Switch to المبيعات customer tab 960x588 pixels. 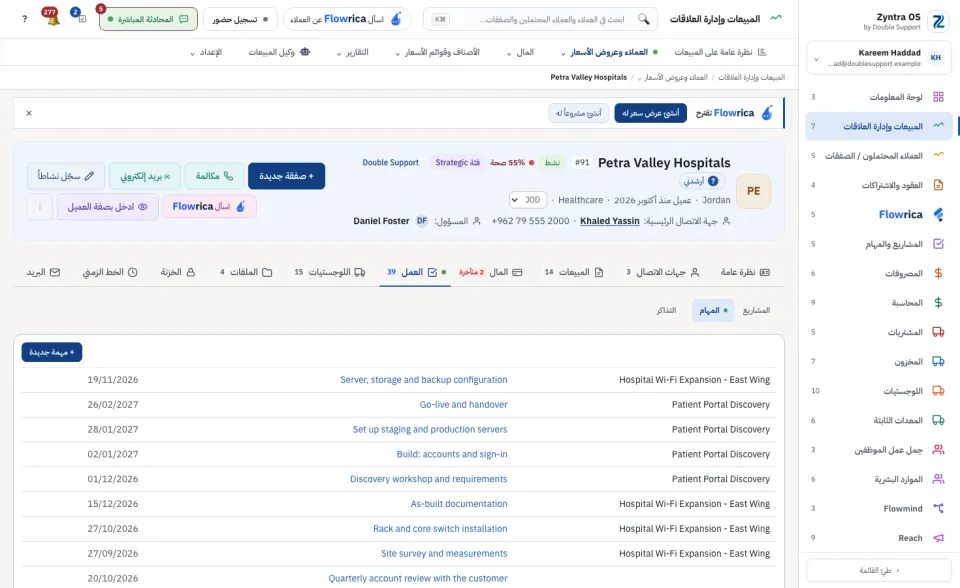[574, 272]
